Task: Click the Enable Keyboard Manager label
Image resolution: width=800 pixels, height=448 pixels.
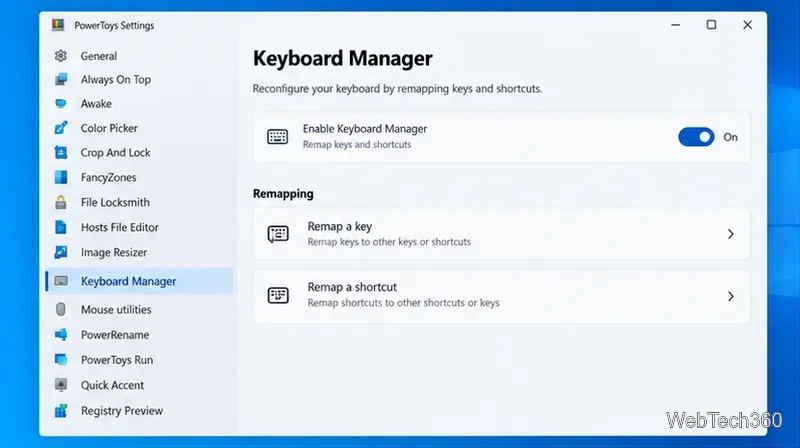Action: (x=365, y=129)
